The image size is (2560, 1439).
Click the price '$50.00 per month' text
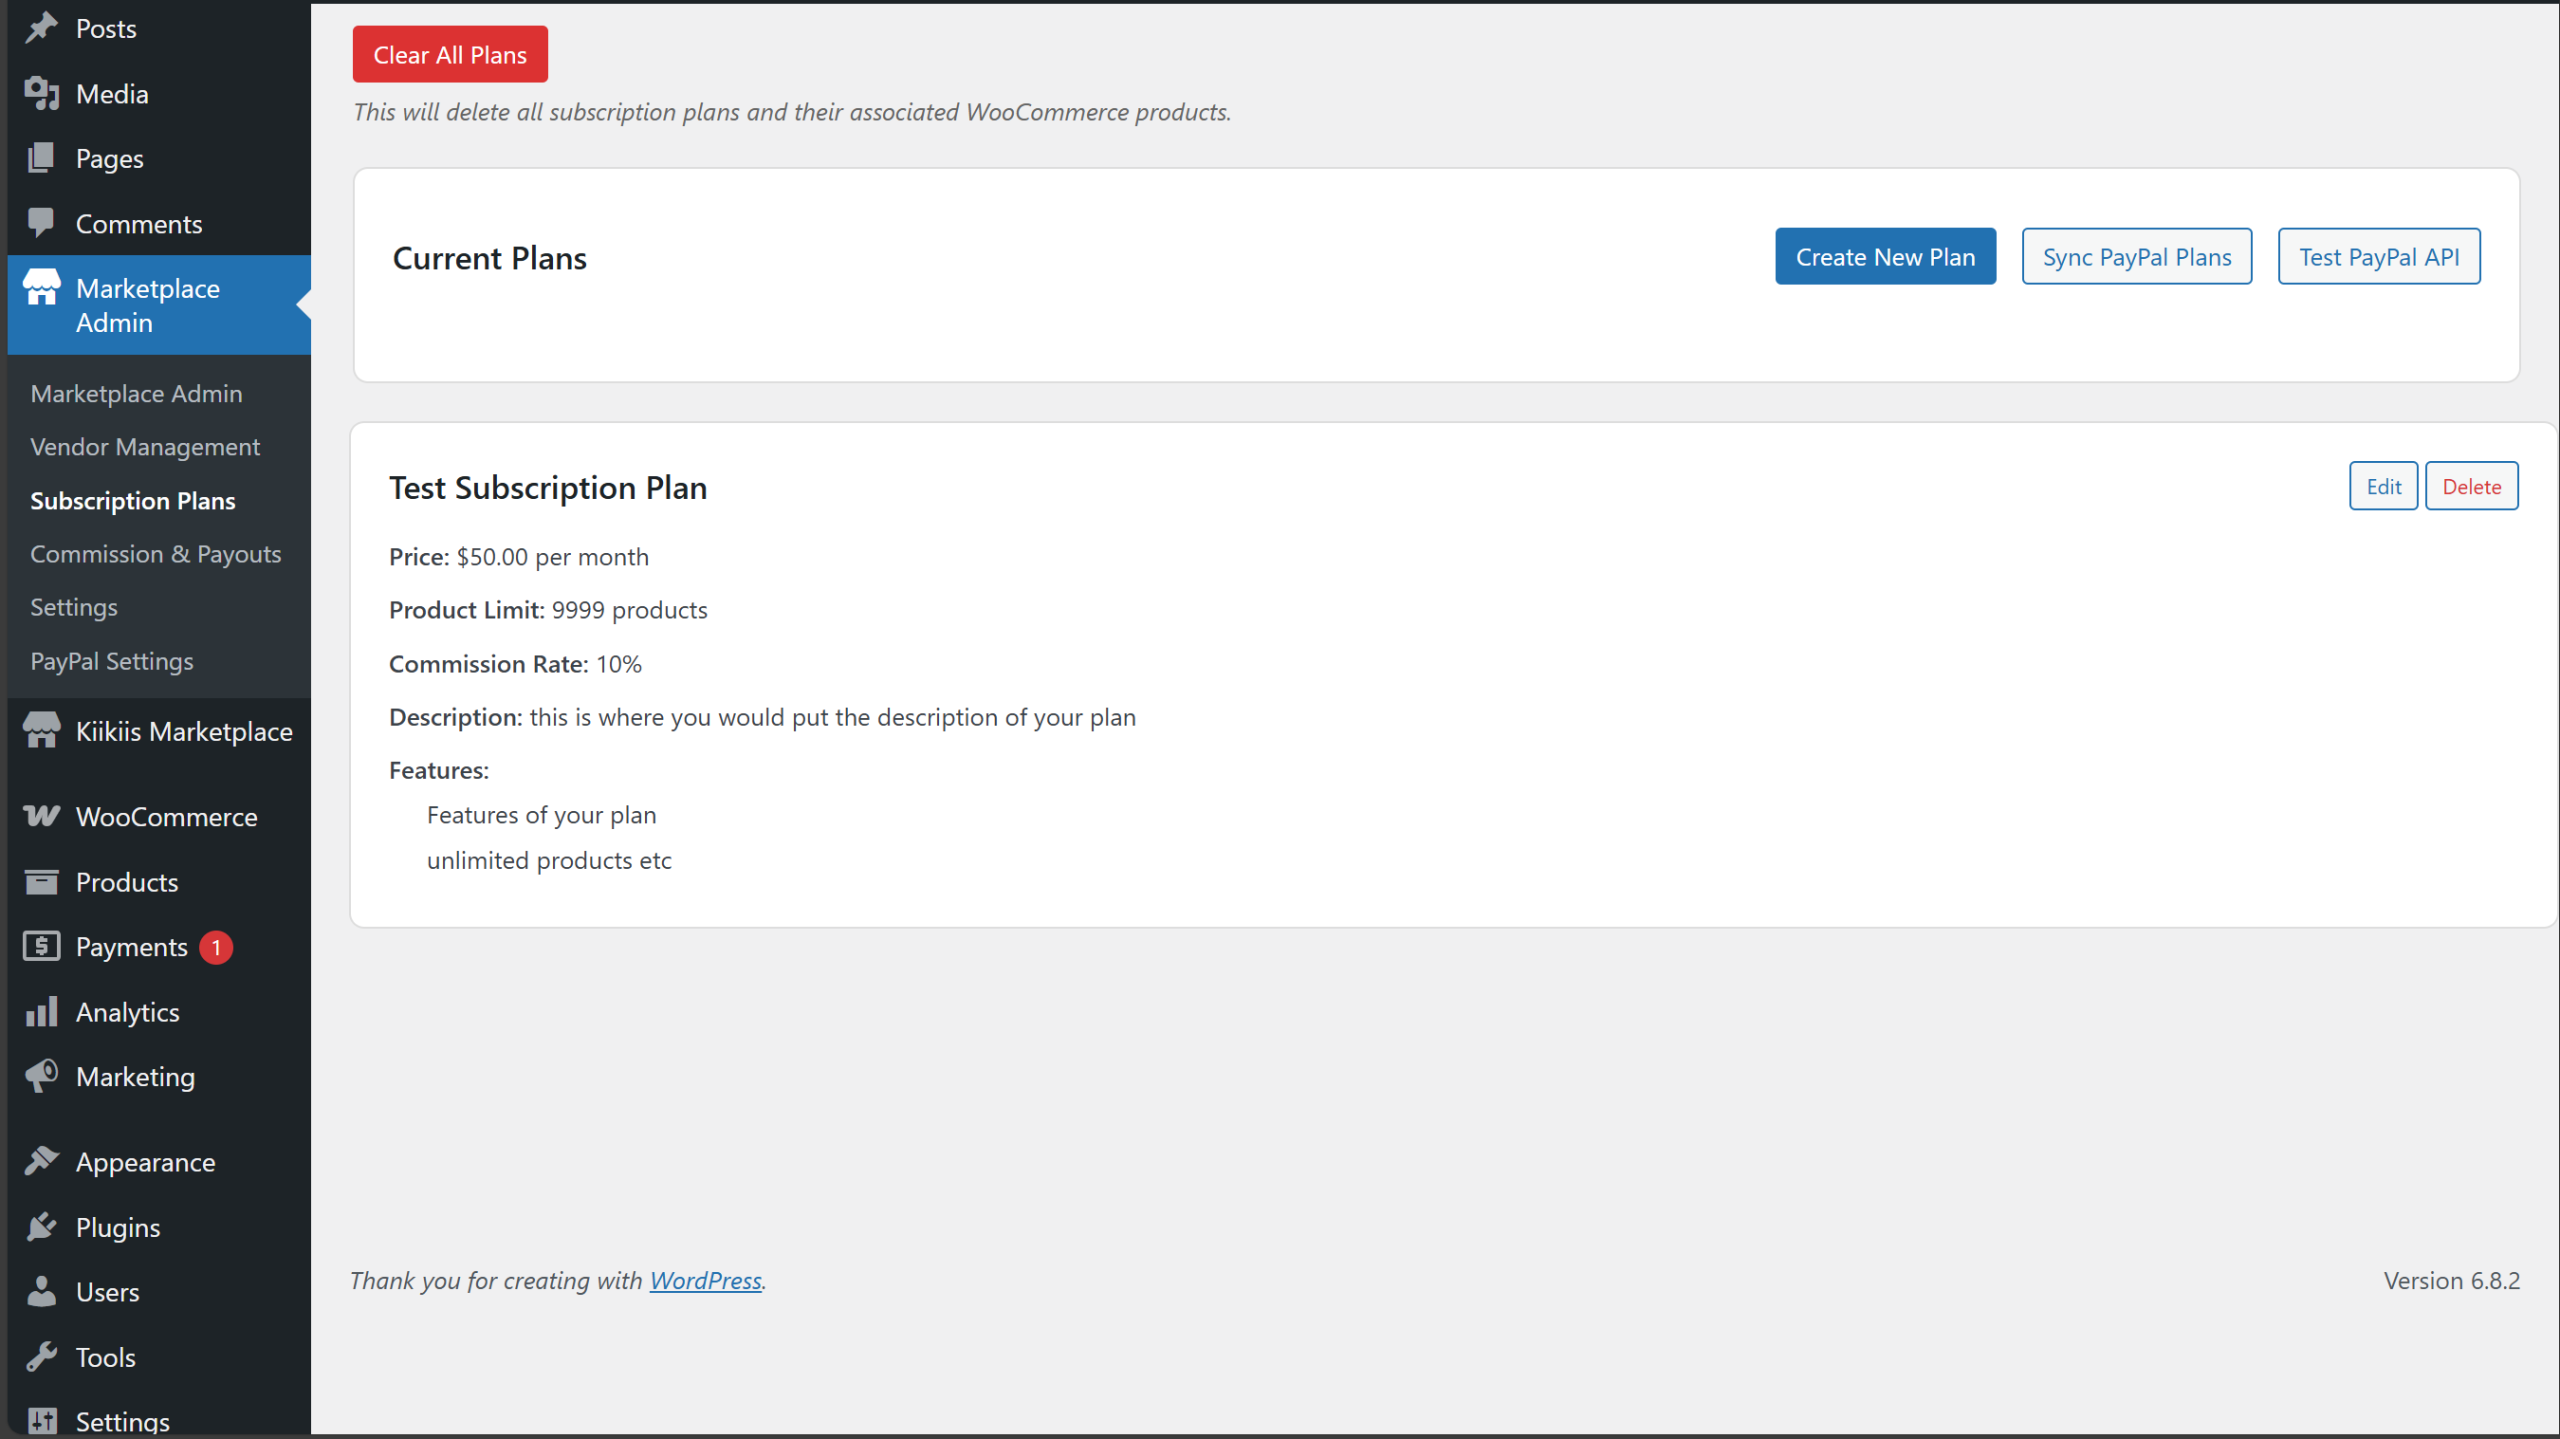(553, 556)
